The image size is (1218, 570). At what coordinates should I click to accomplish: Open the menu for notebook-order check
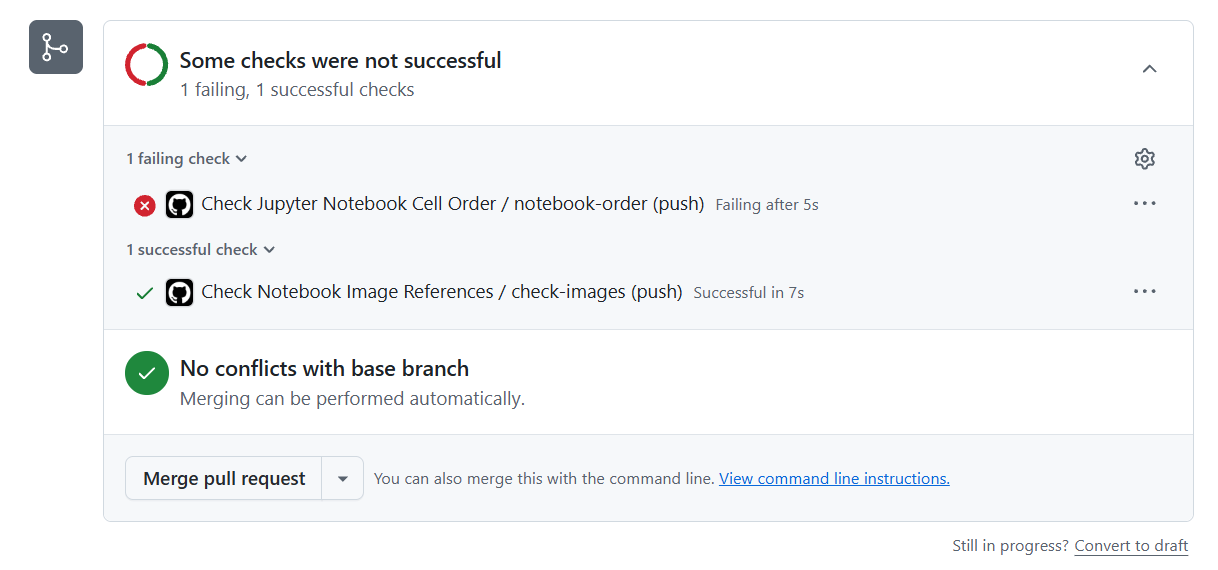[x=1145, y=204]
